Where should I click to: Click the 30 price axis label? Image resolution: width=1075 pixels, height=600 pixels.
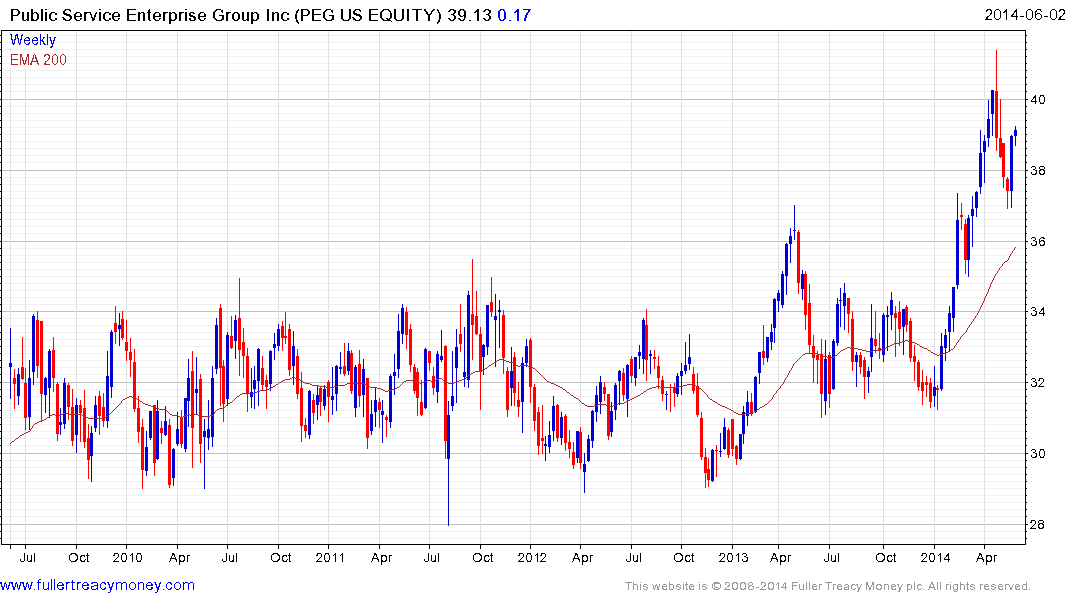tap(1037, 453)
